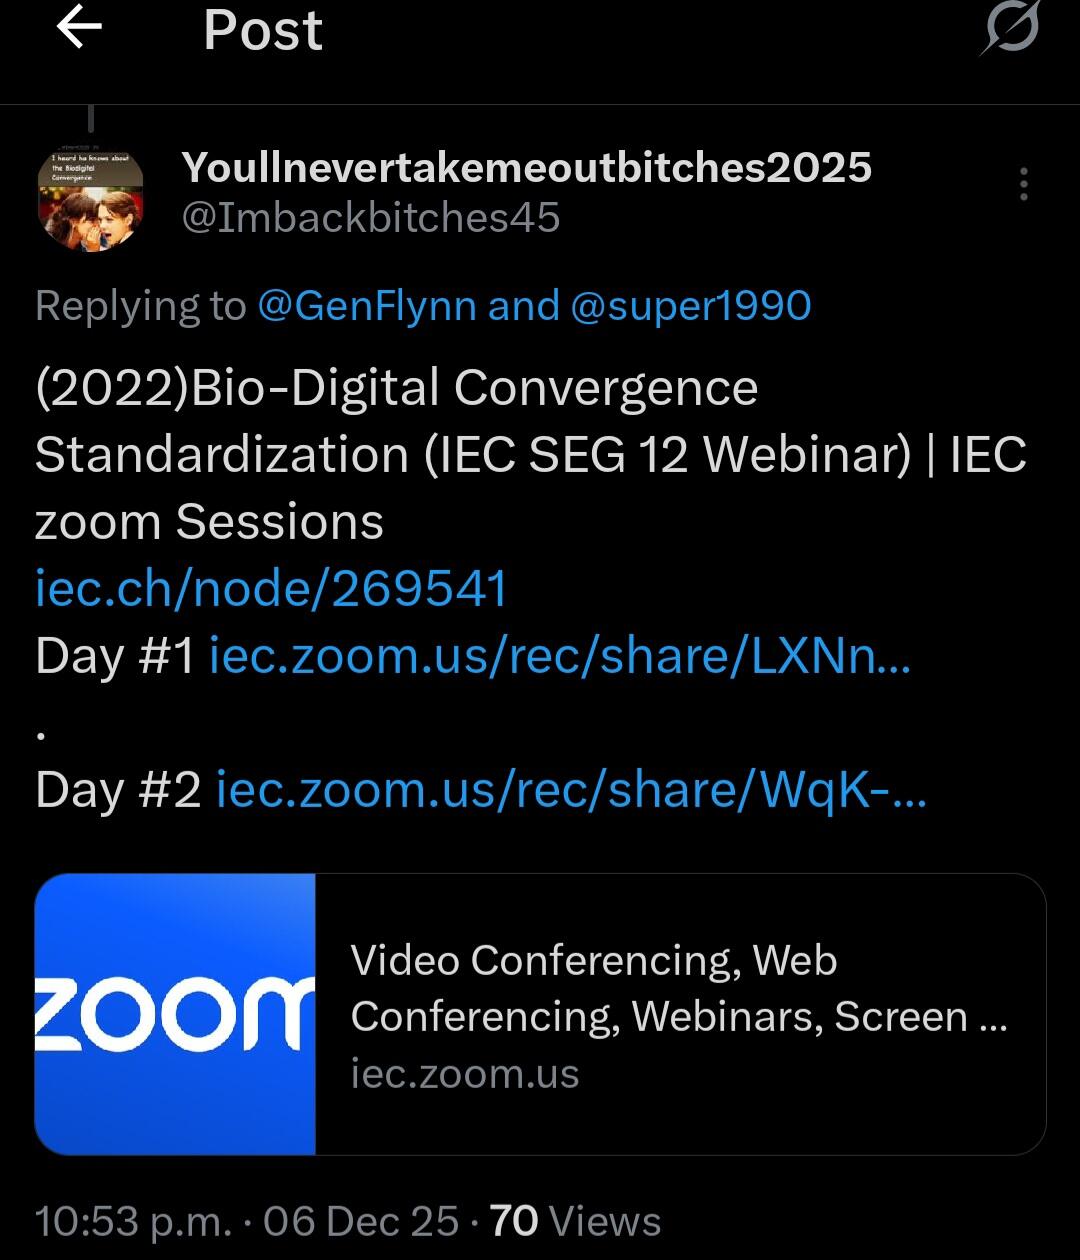Tap the poster's profile avatar
1080x1260 pixels.
[x=91, y=201]
